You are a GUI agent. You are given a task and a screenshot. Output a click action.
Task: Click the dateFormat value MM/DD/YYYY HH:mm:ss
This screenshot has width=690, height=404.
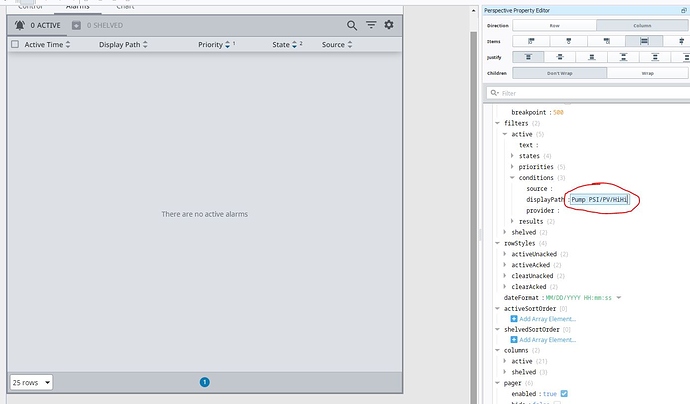pos(578,298)
